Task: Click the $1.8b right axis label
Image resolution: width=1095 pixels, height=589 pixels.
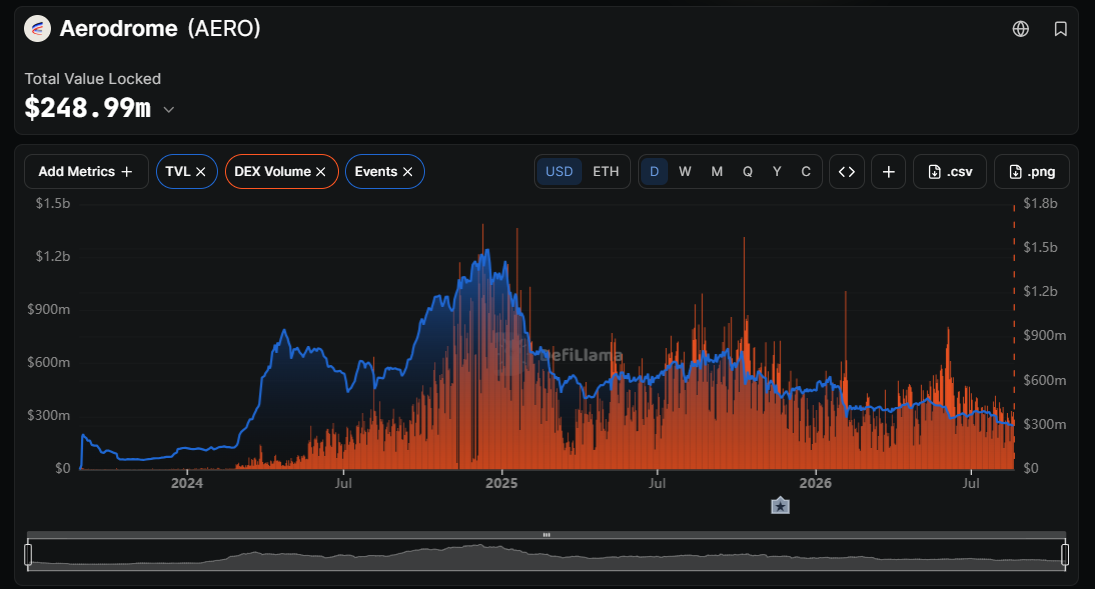Action: [1041, 203]
